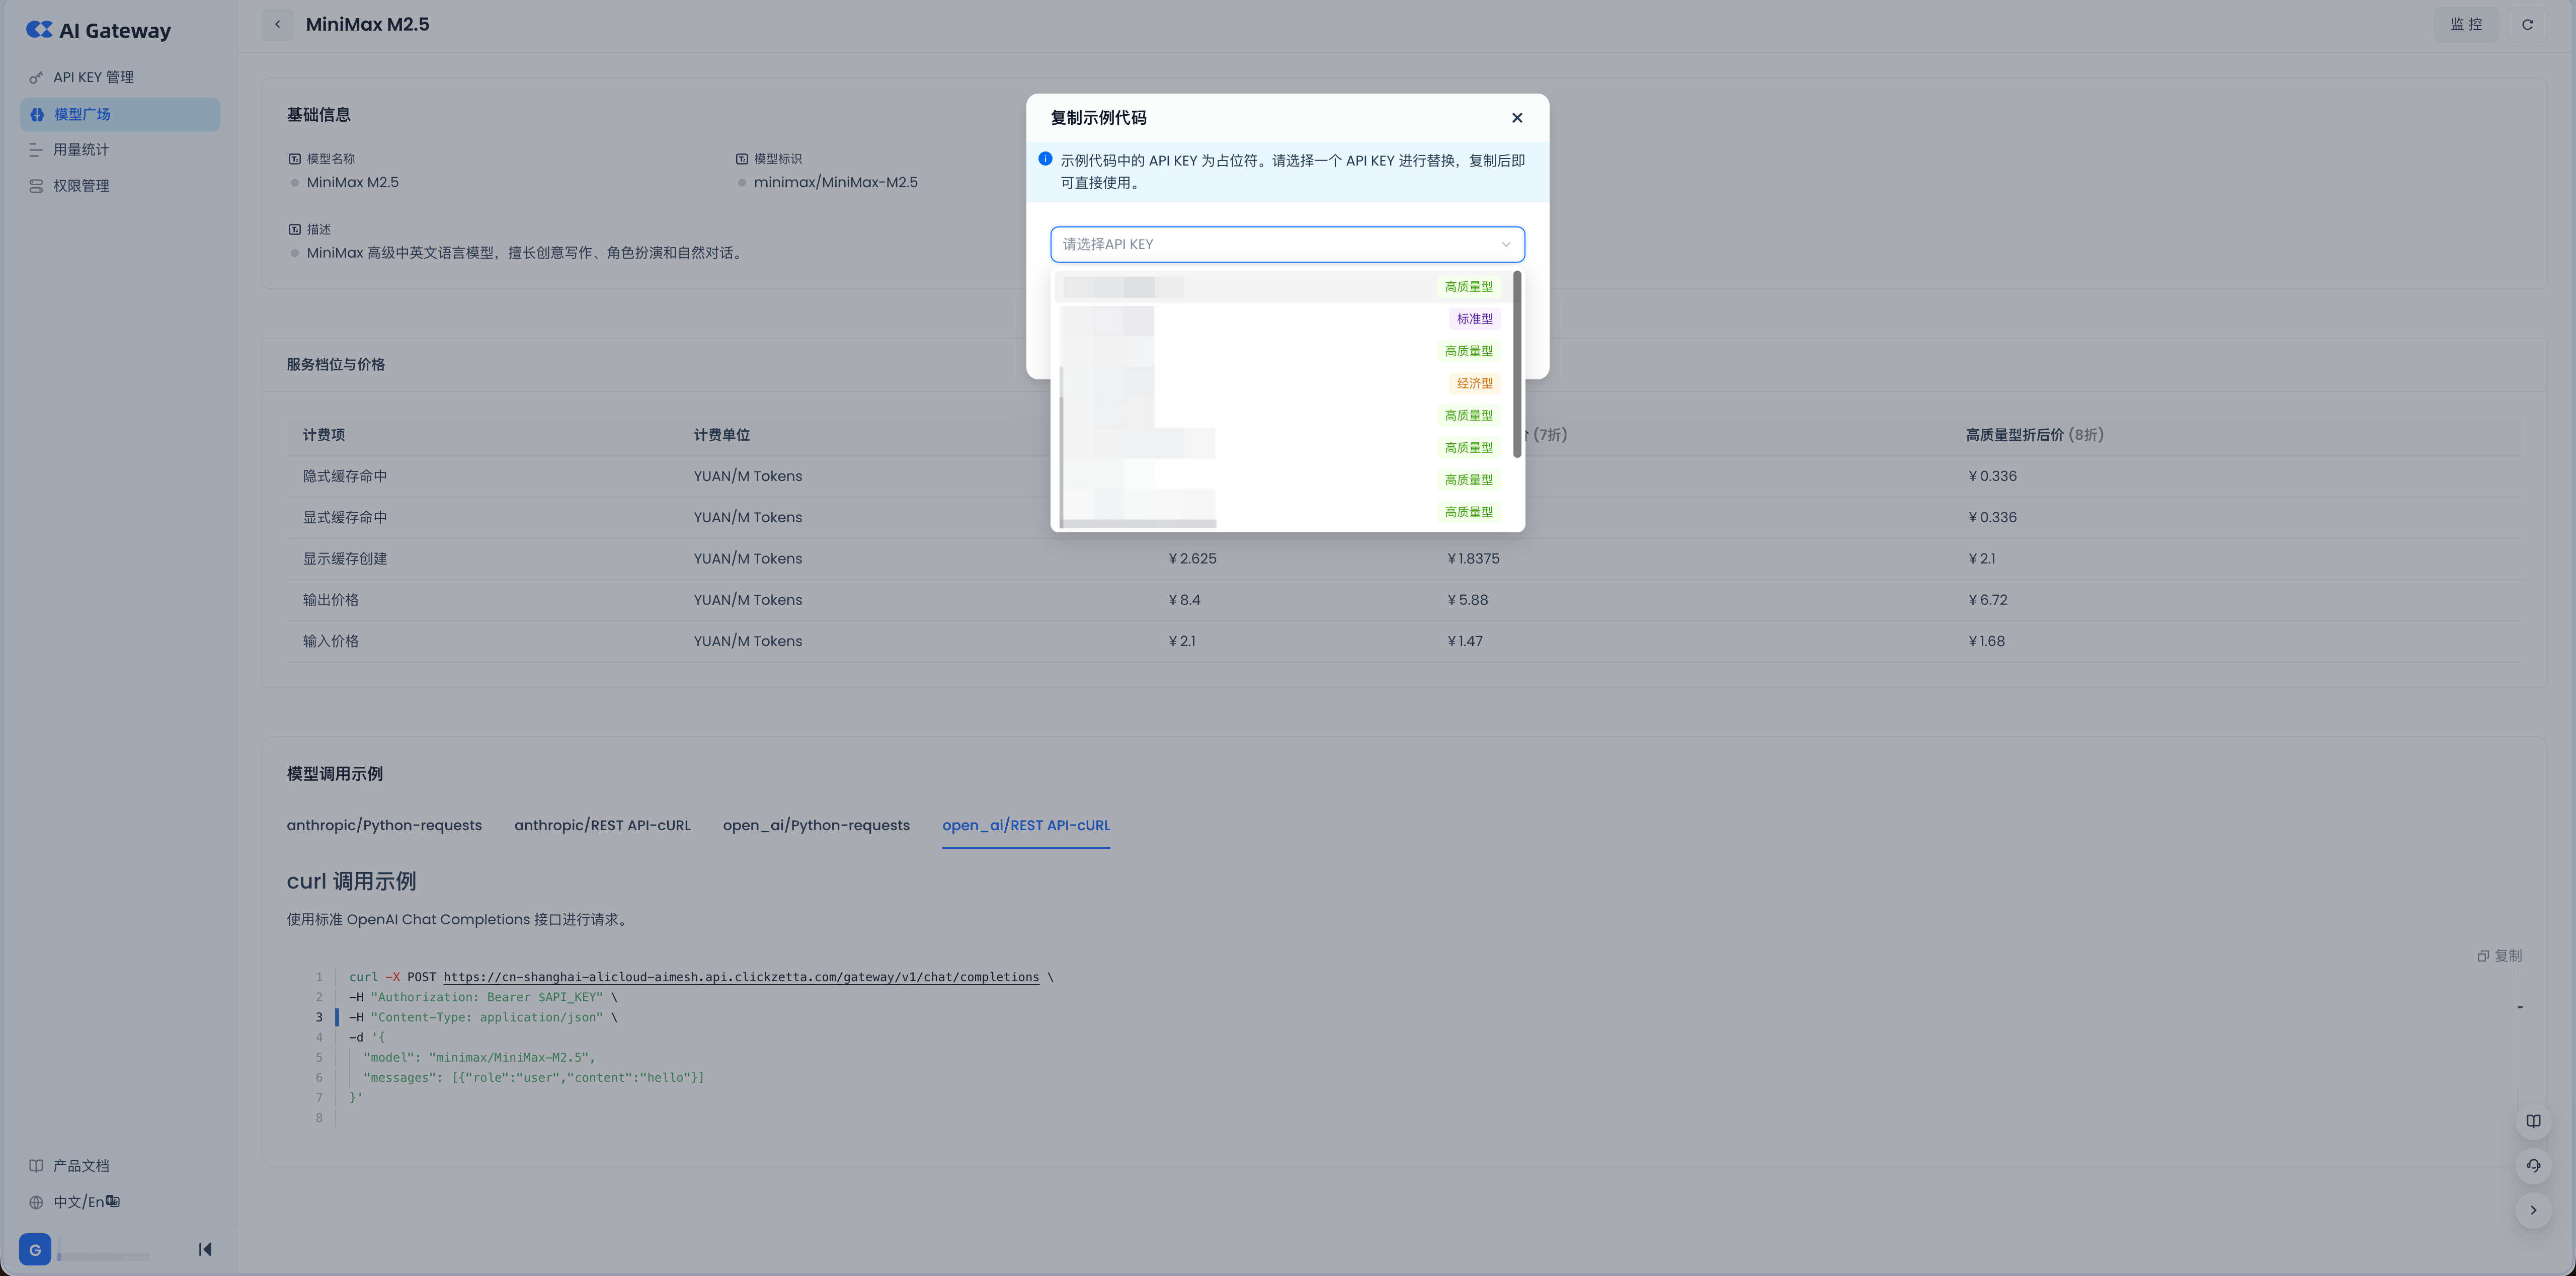Open the 模型广场 sidebar menu
Image resolution: width=2576 pixels, height=1276 pixels.
coord(120,114)
